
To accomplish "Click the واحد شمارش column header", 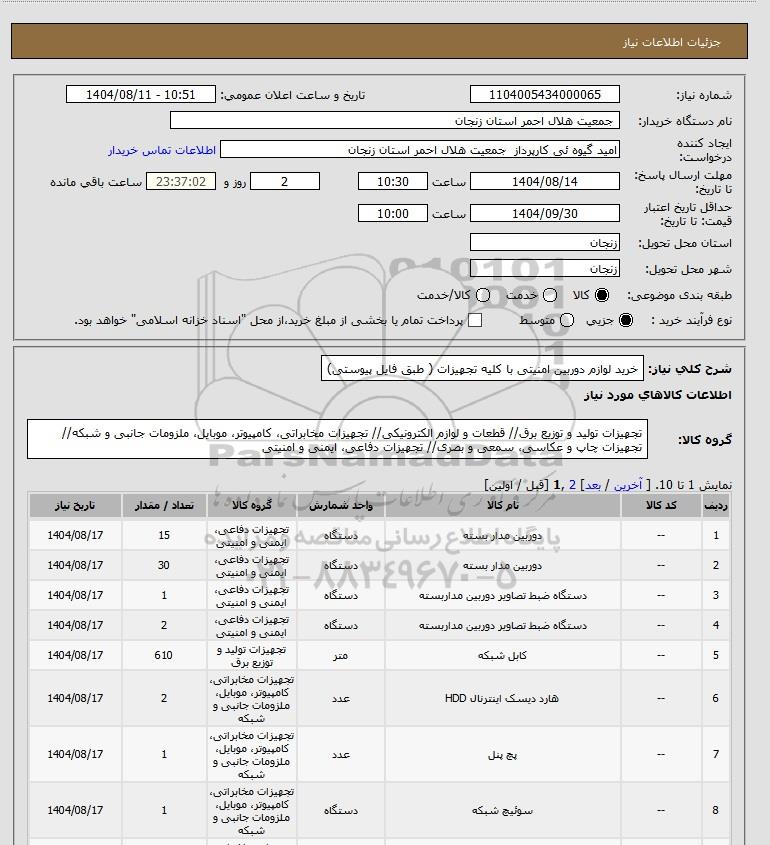I will click(x=341, y=505).
